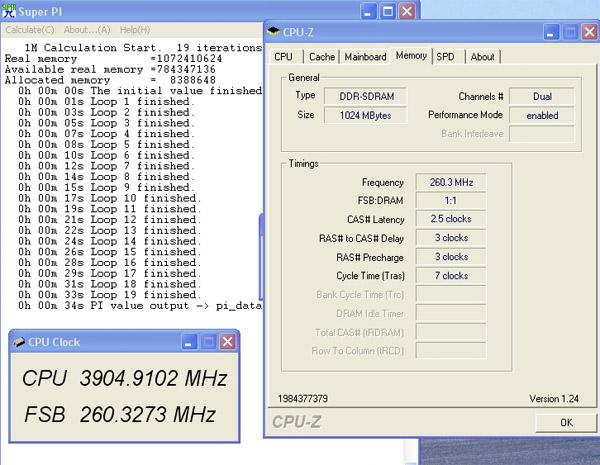Click the 'Loop 15 finished' line
The image size is (600, 465).
[110, 252]
